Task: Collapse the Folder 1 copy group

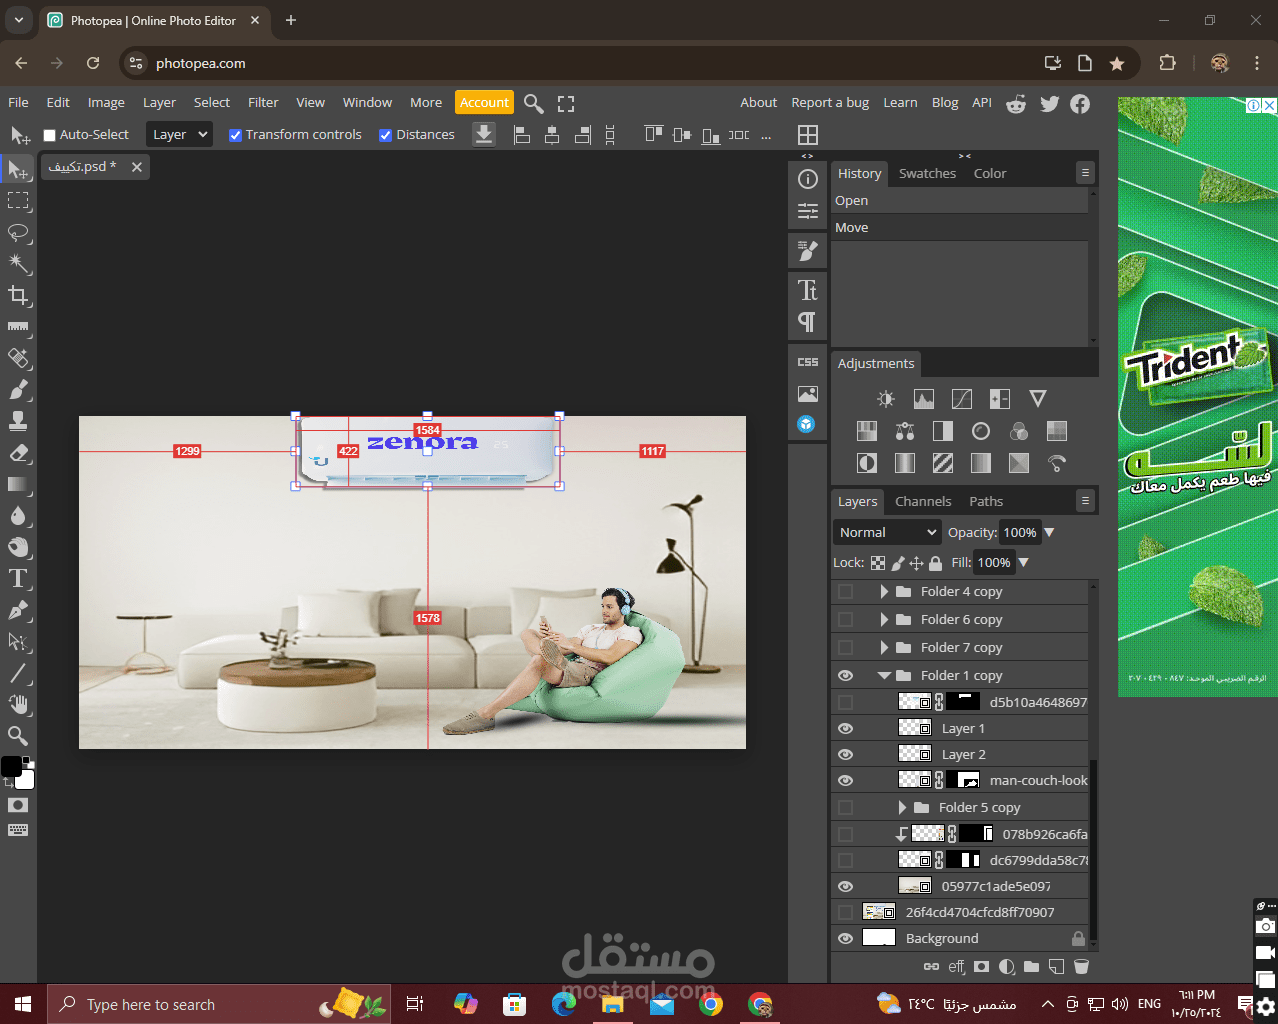Action: coord(884,676)
